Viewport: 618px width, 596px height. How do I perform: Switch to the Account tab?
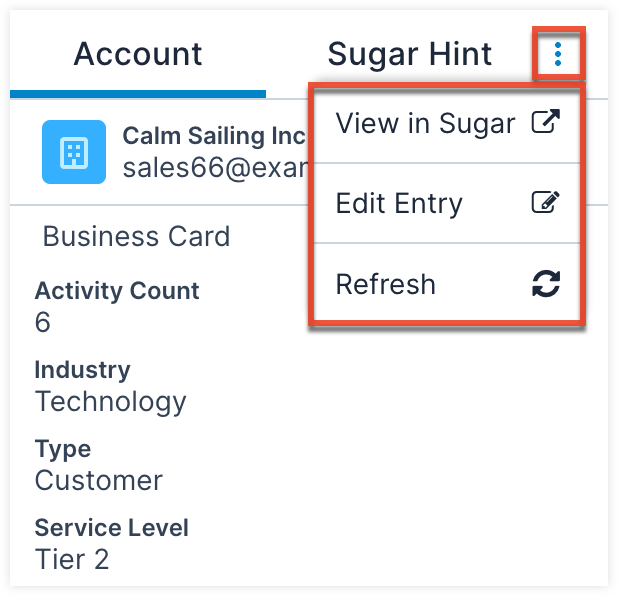coord(138,54)
